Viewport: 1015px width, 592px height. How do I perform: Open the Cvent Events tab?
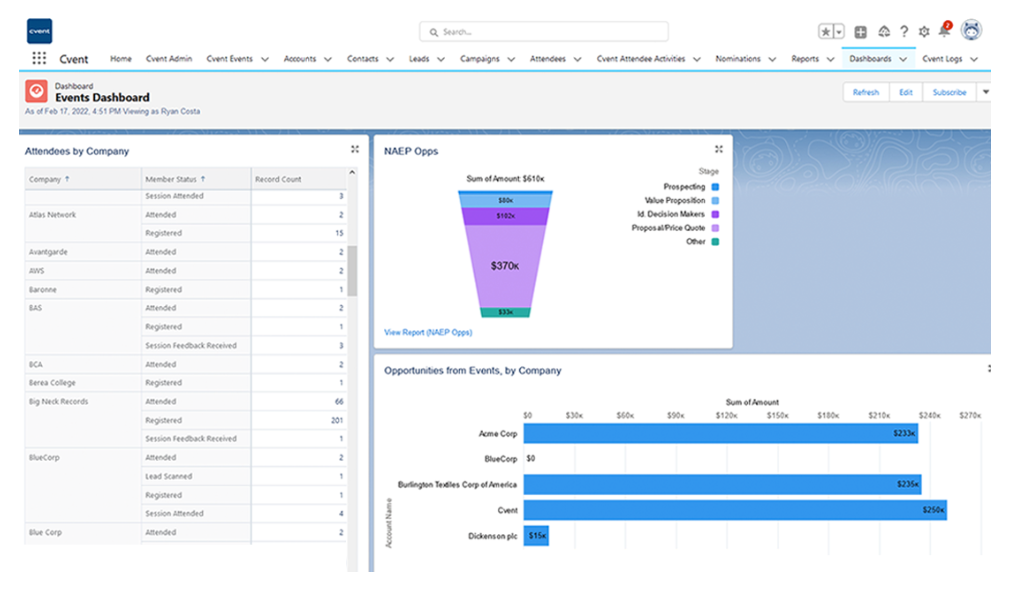229,58
